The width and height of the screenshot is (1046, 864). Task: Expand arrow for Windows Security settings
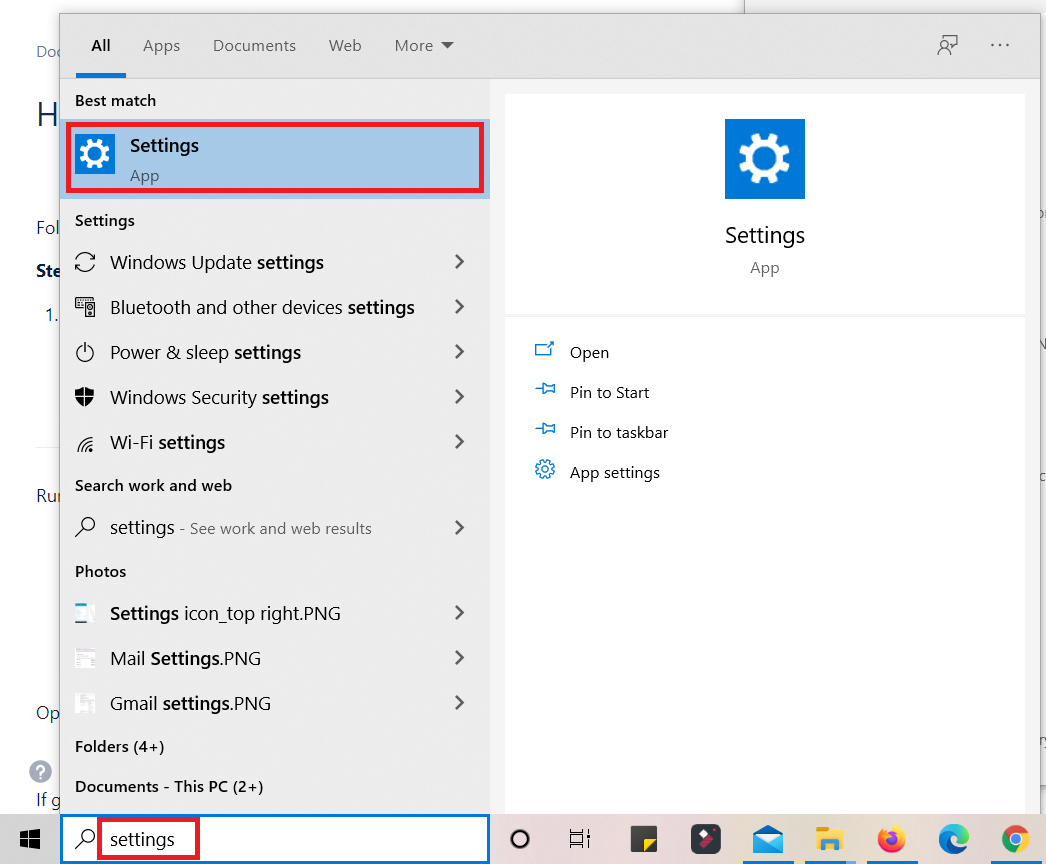pyautogui.click(x=459, y=396)
